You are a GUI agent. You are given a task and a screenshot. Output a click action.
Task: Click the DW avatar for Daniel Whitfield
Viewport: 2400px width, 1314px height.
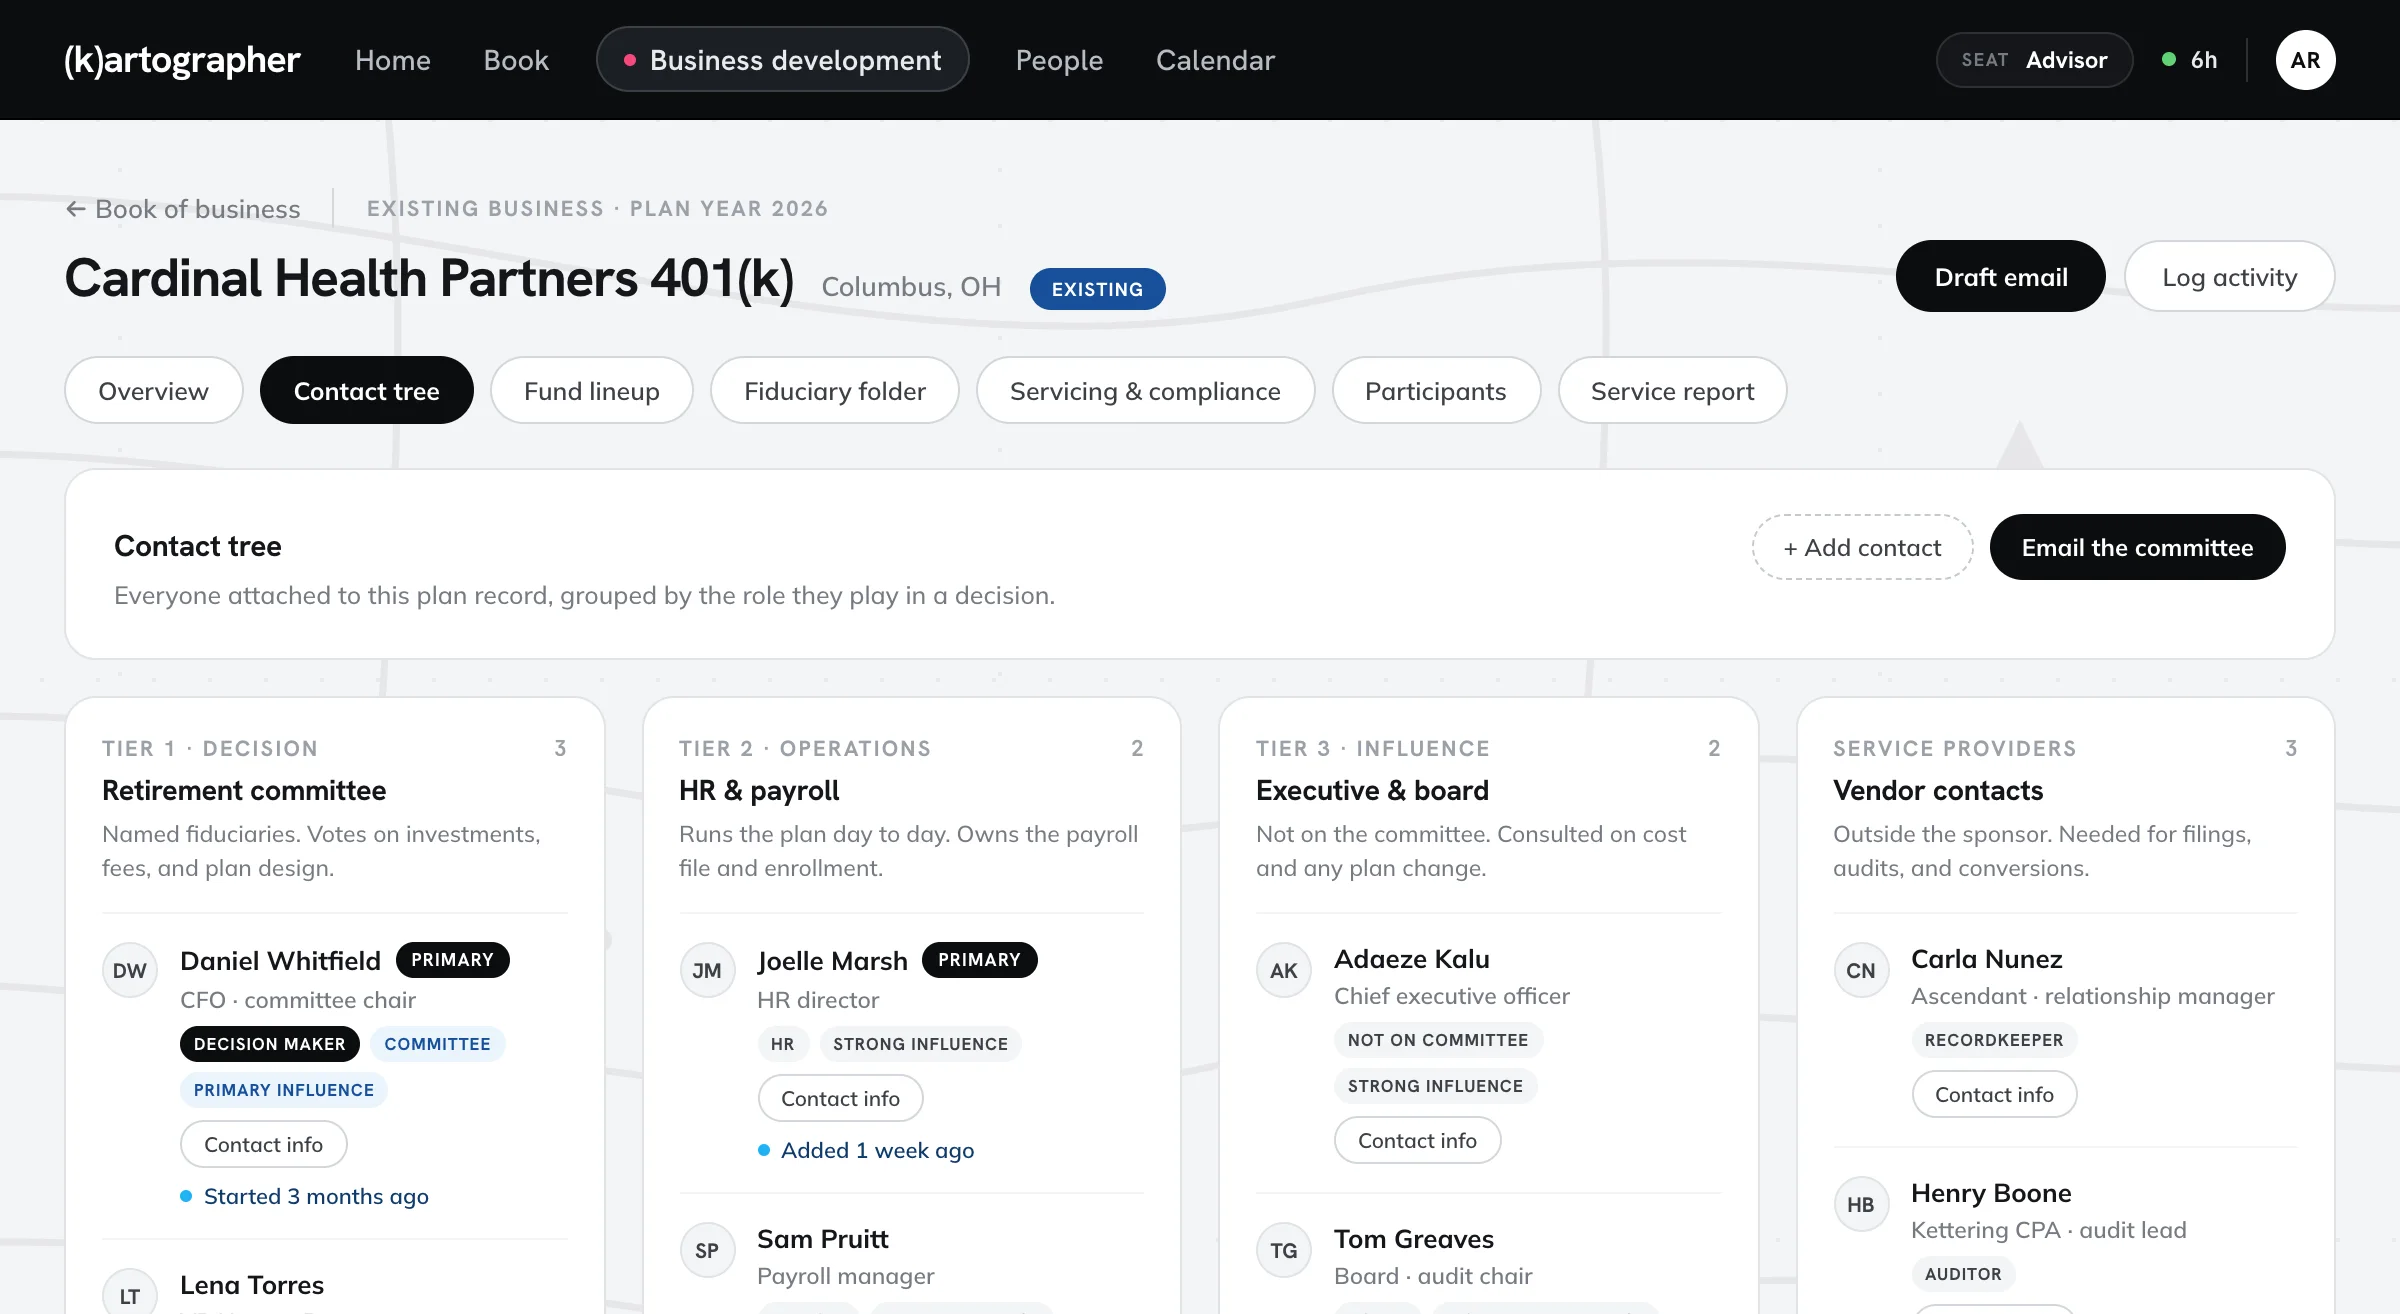pos(130,970)
